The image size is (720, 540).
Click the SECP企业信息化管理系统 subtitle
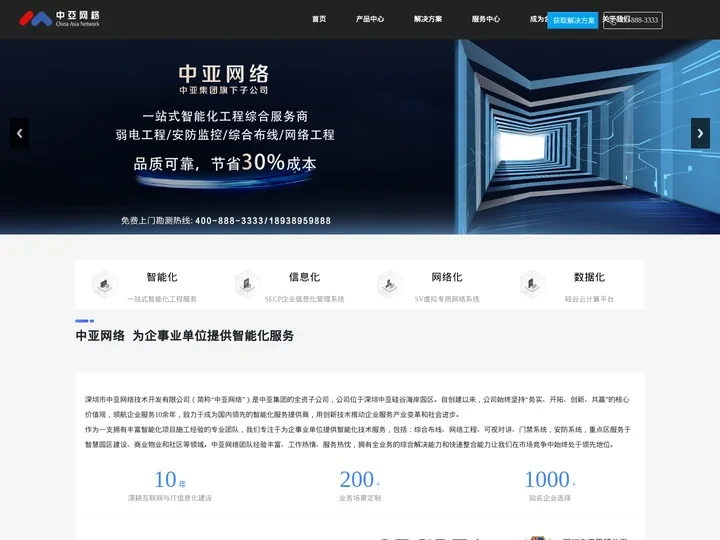(304, 299)
